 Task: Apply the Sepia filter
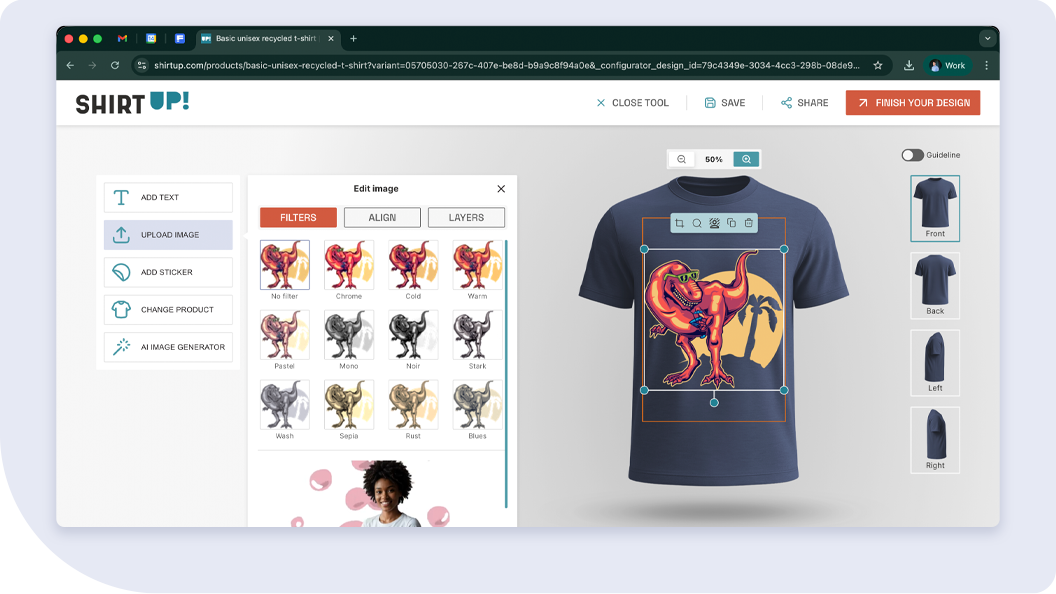[x=349, y=405]
